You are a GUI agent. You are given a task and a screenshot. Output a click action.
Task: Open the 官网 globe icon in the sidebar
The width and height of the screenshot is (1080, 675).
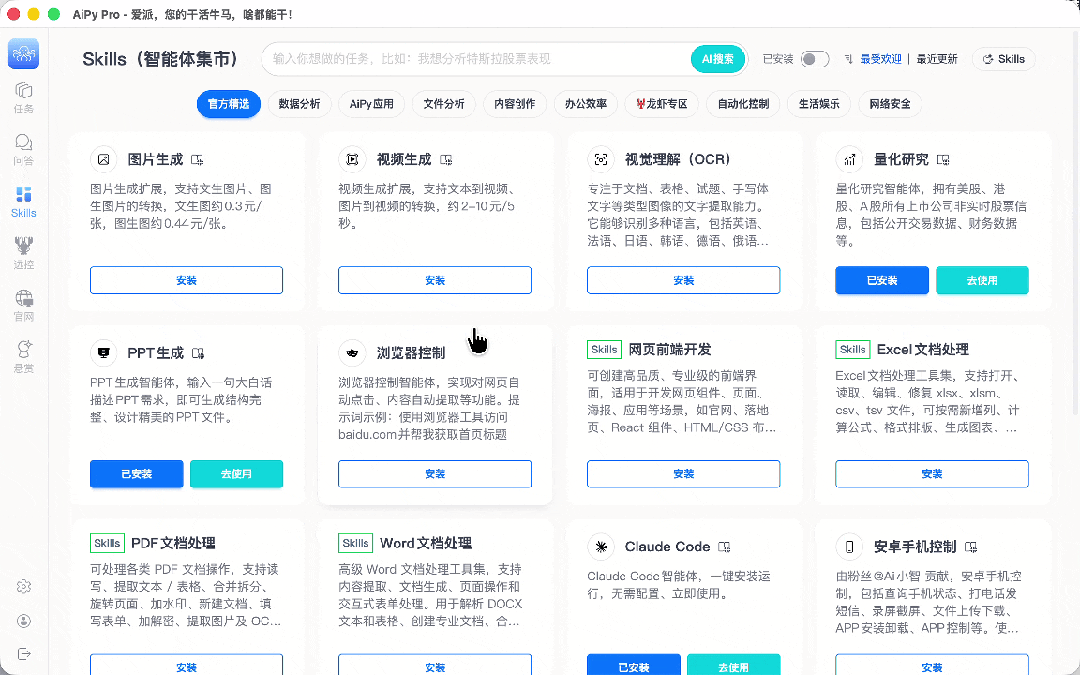pos(23,305)
